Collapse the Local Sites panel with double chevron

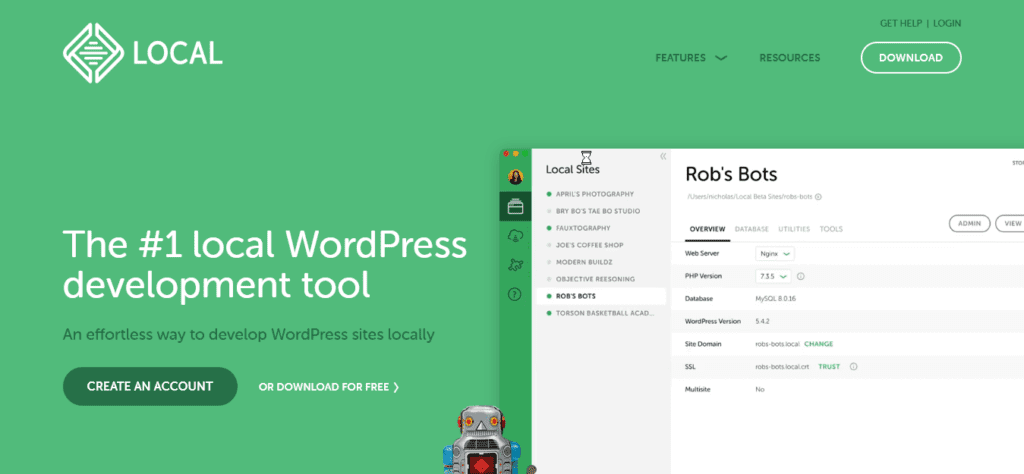[x=663, y=156]
